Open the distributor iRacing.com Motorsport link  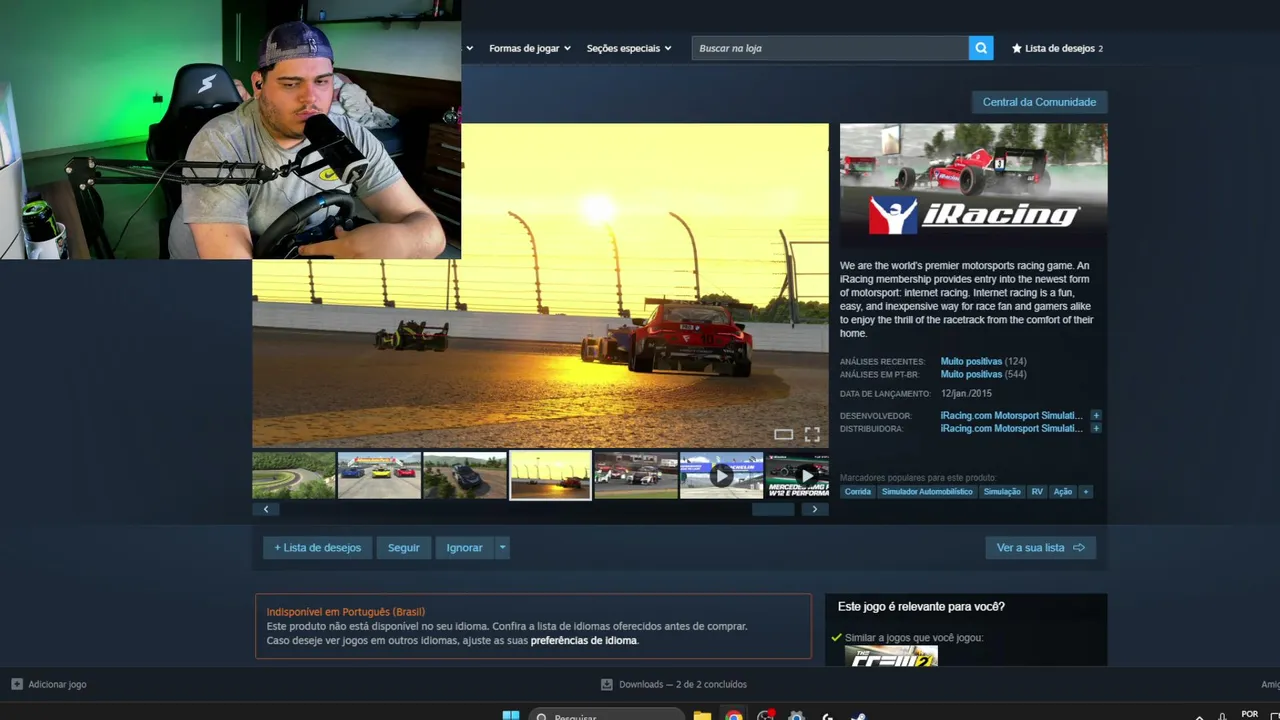(1012, 428)
